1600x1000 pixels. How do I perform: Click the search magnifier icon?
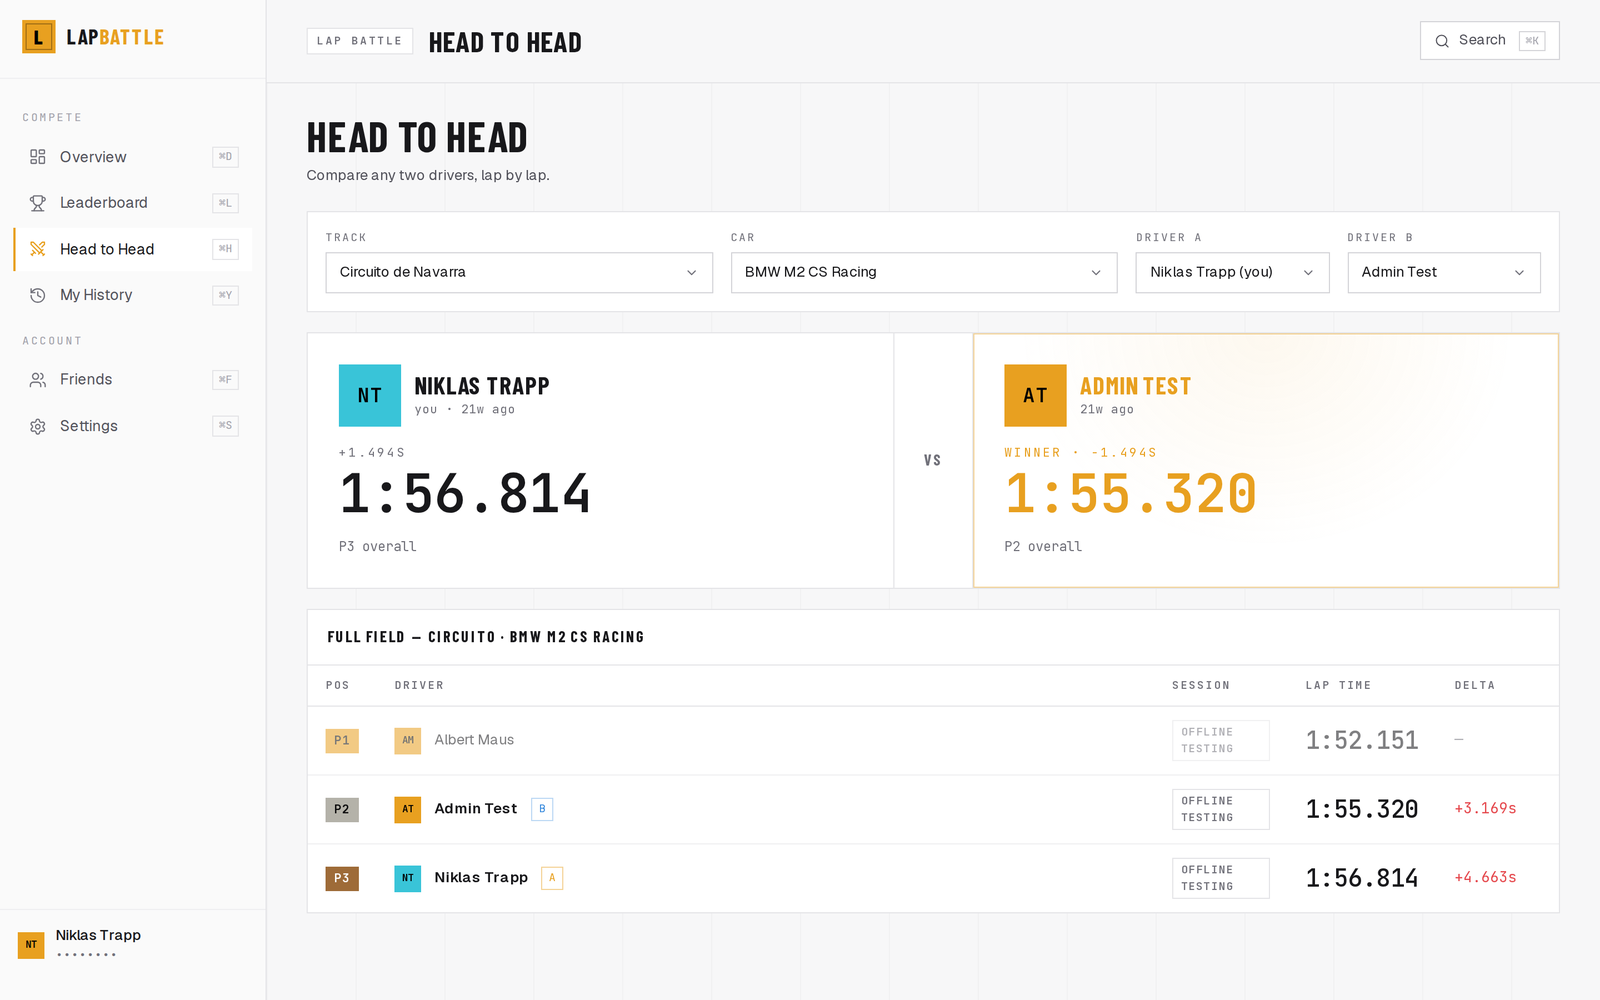(x=1442, y=41)
